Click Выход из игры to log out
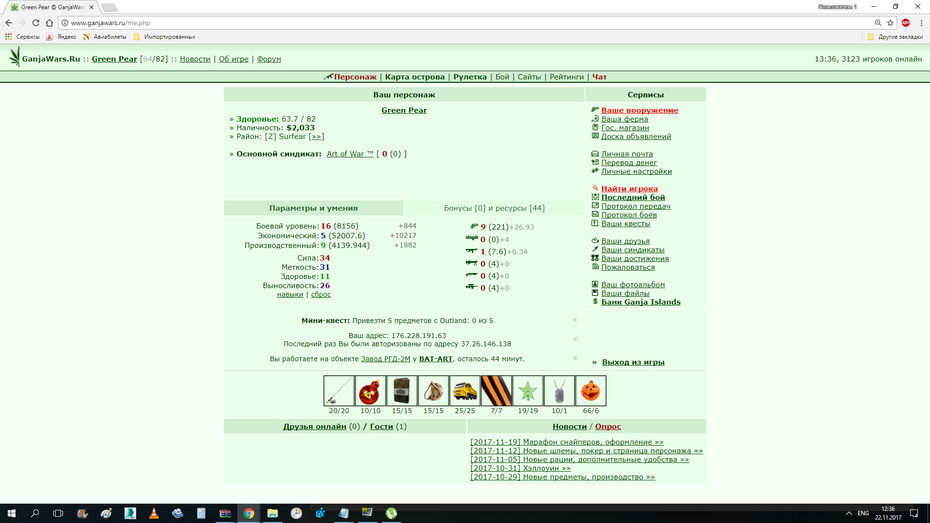 point(633,362)
